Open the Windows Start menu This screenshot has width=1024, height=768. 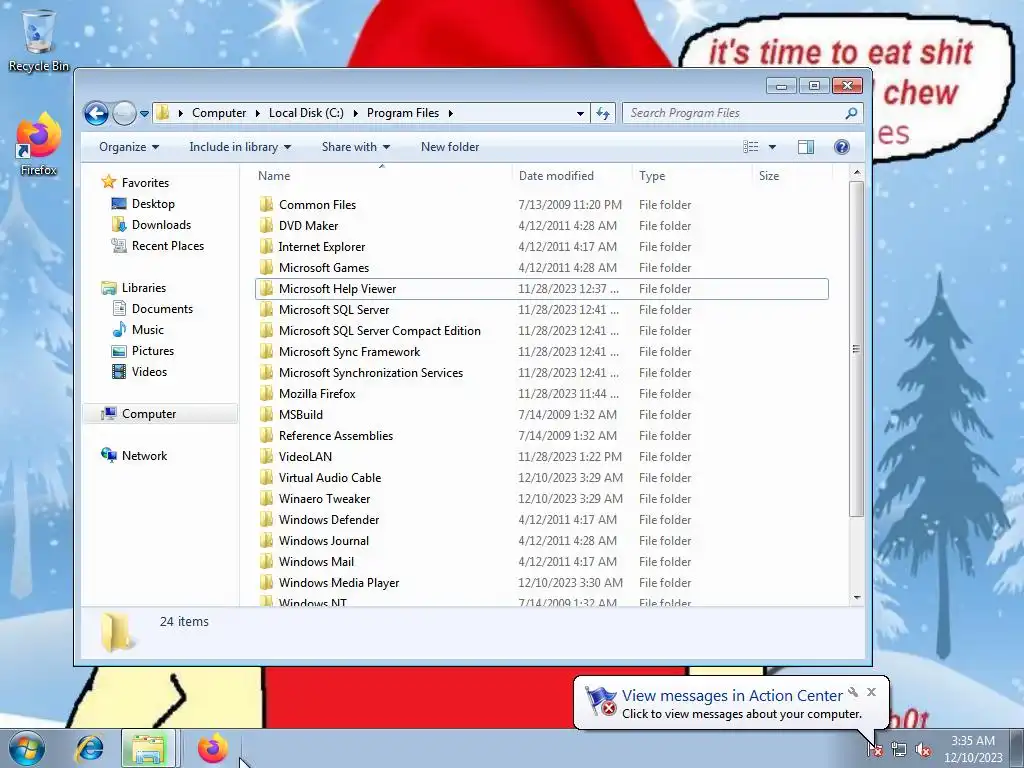click(26, 748)
